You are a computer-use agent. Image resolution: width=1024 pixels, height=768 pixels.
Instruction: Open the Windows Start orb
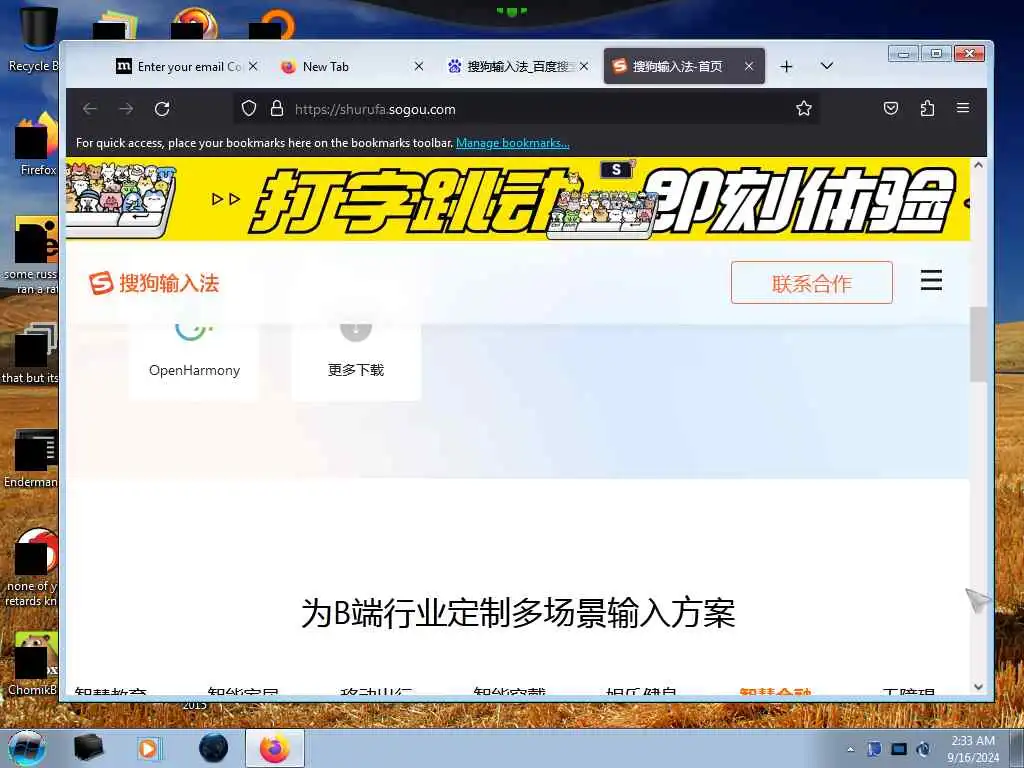pyautogui.click(x=27, y=748)
